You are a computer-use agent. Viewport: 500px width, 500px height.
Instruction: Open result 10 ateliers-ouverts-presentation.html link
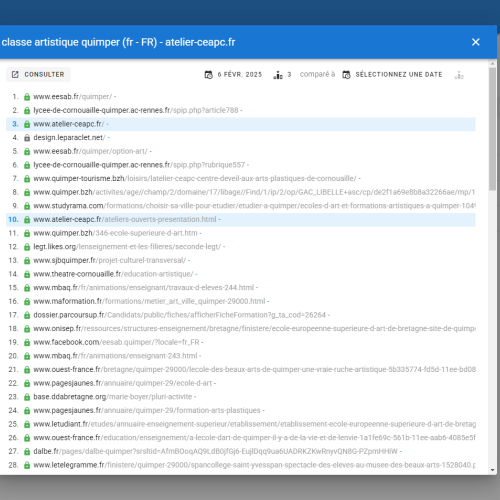tap(125, 219)
